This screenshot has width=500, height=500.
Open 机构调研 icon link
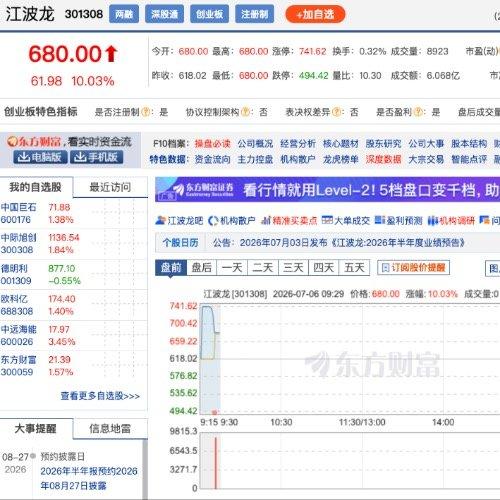pos(451,220)
